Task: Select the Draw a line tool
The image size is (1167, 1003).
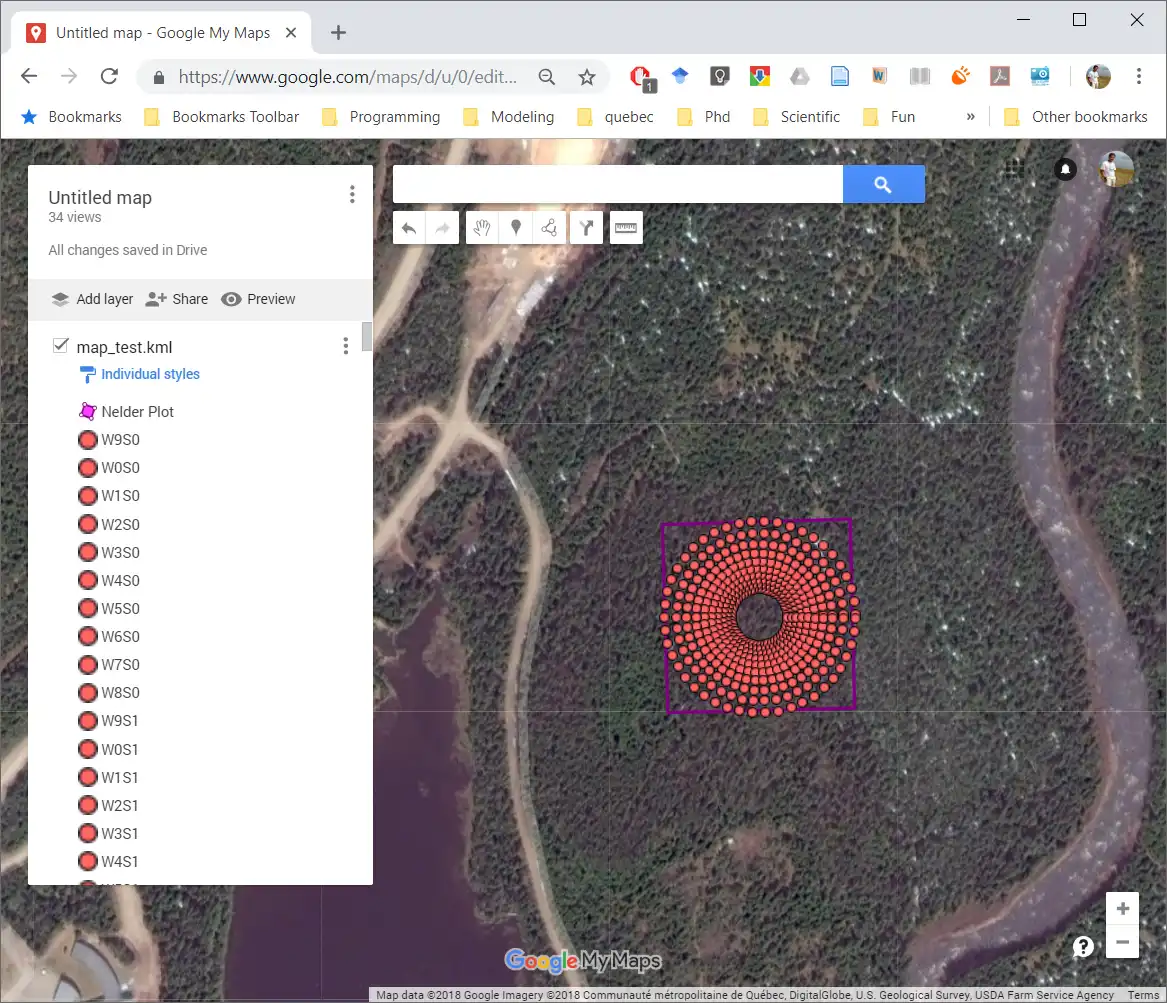Action: tap(549, 228)
